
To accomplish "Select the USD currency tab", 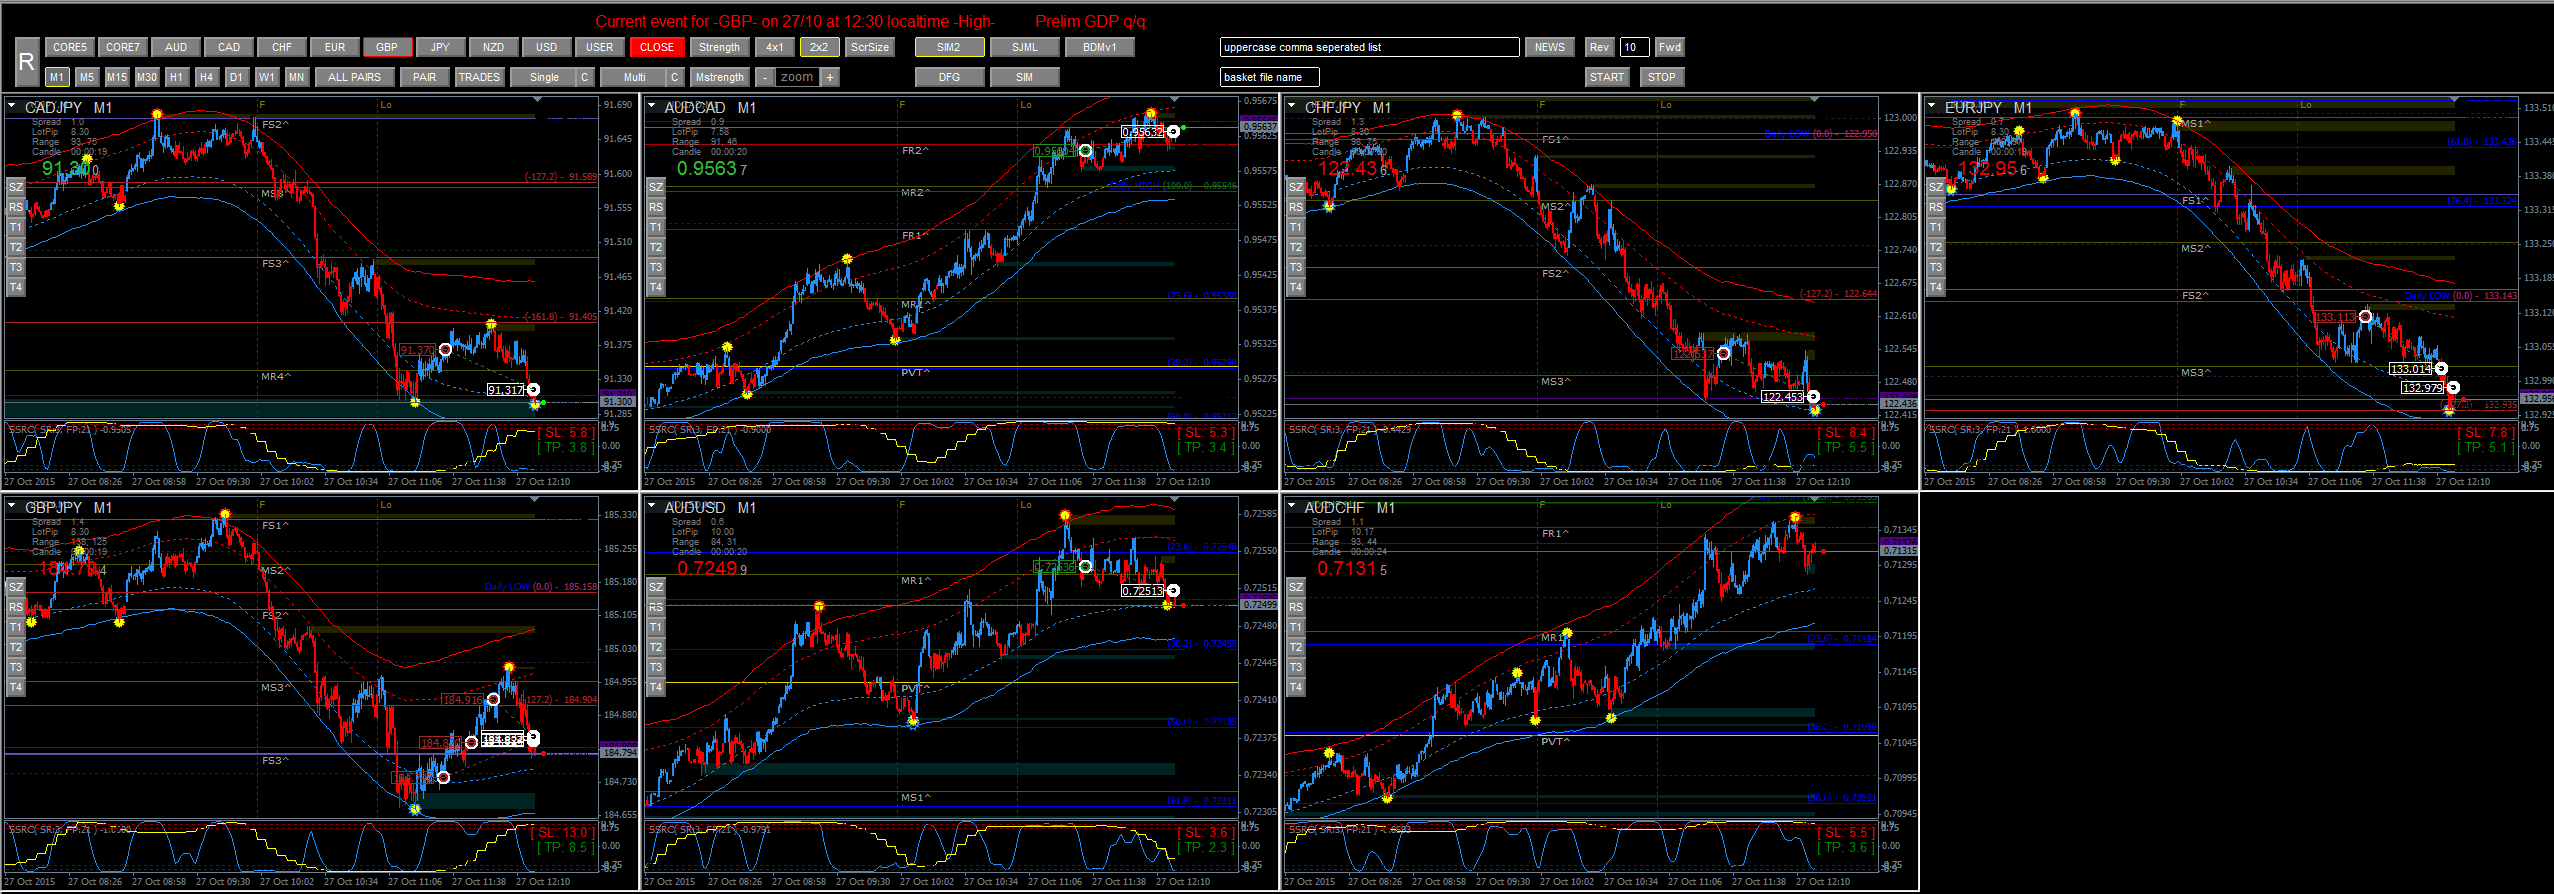I will pos(546,47).
